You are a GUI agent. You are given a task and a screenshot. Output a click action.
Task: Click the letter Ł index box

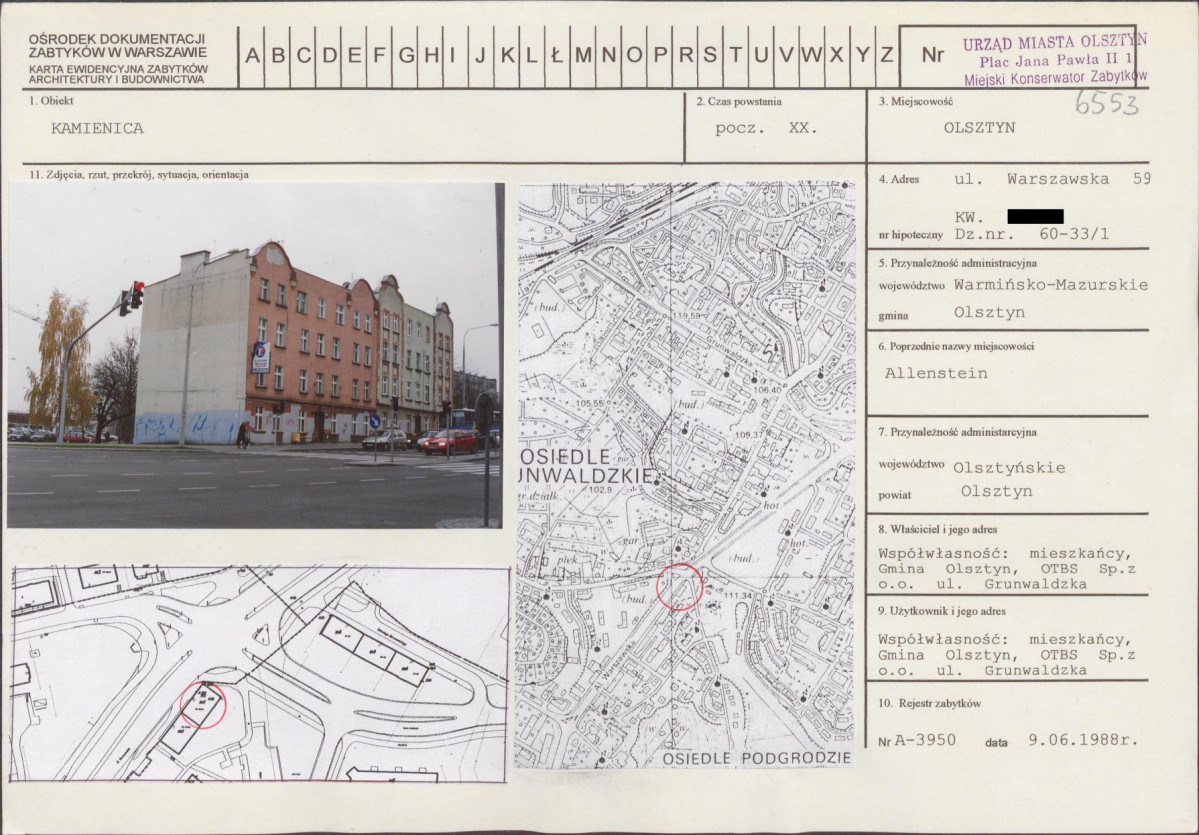click(556, 56)
